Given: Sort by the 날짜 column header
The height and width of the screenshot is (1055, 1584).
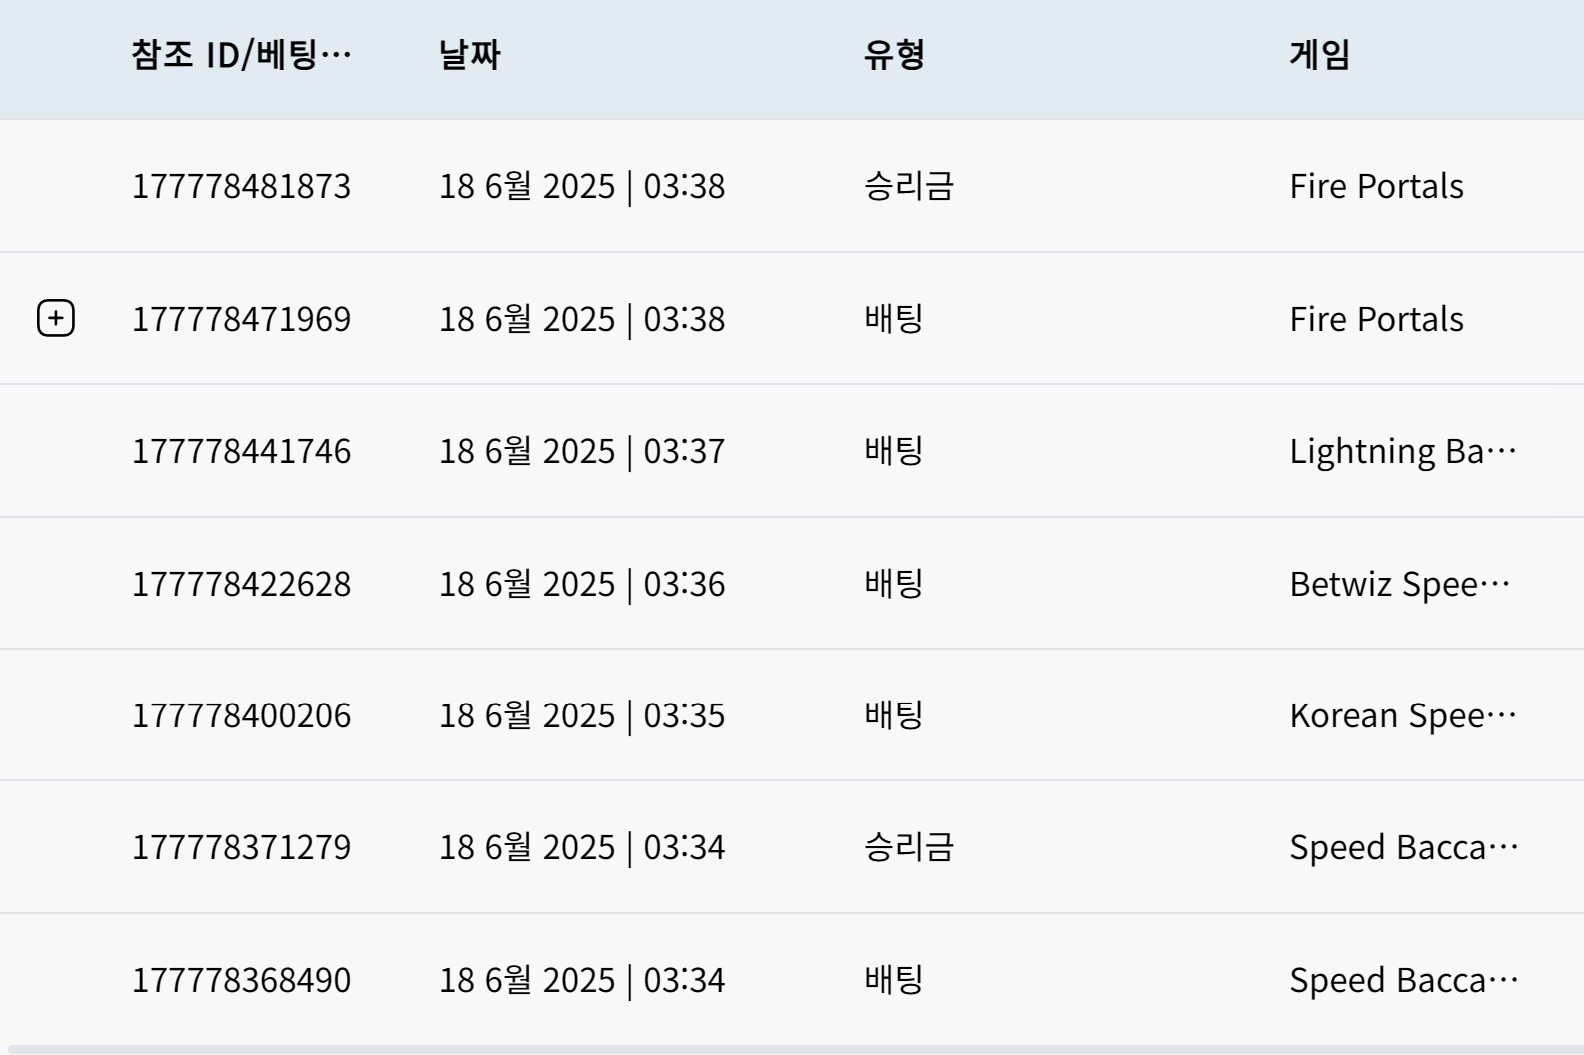Looking at the screenshot, I should [x=469, y=54].
